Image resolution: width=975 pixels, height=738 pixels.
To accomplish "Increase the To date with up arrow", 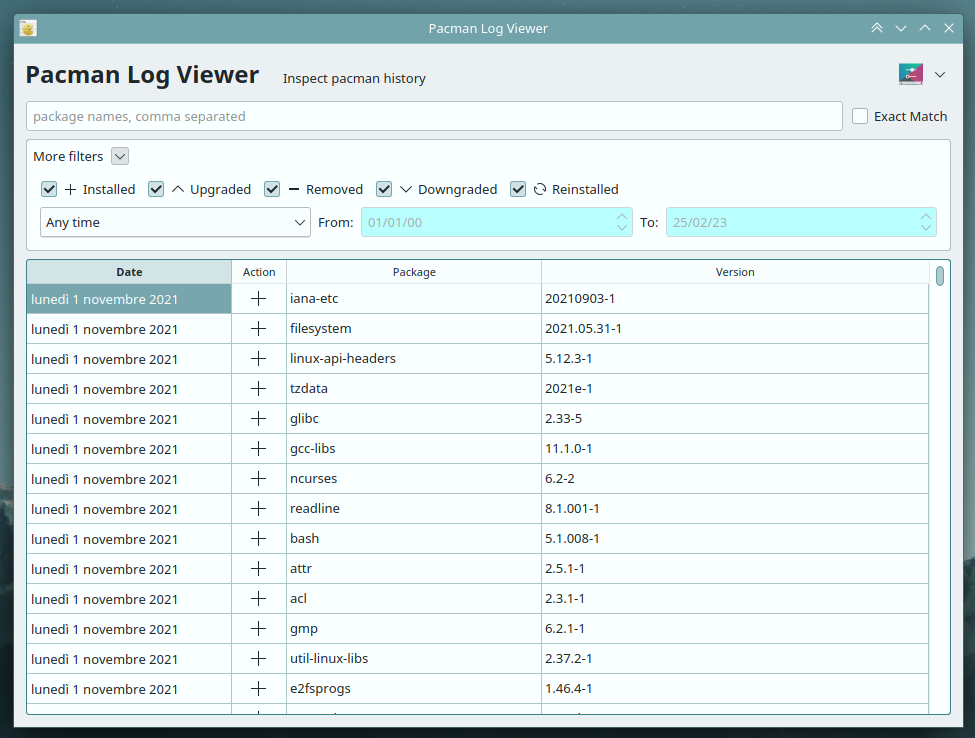I will (x=926, y=216).
